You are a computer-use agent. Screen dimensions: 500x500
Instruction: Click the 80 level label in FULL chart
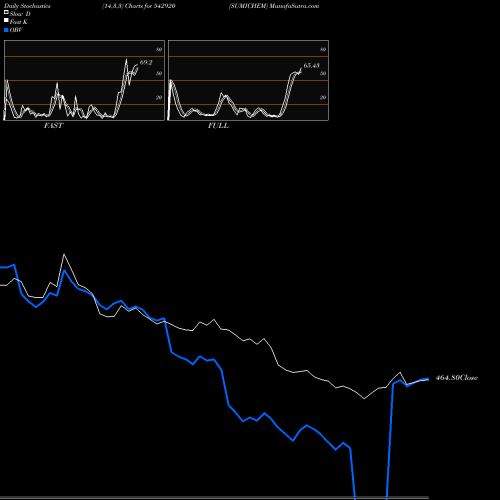[323, 49]
